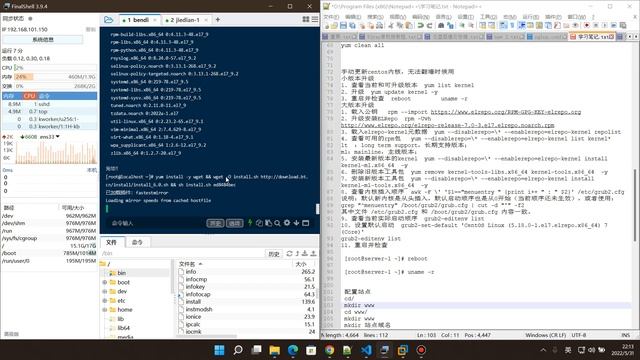640x360 pixels.
Task: Click the paste icon in terminal toolbar
Action: (268, 223)
